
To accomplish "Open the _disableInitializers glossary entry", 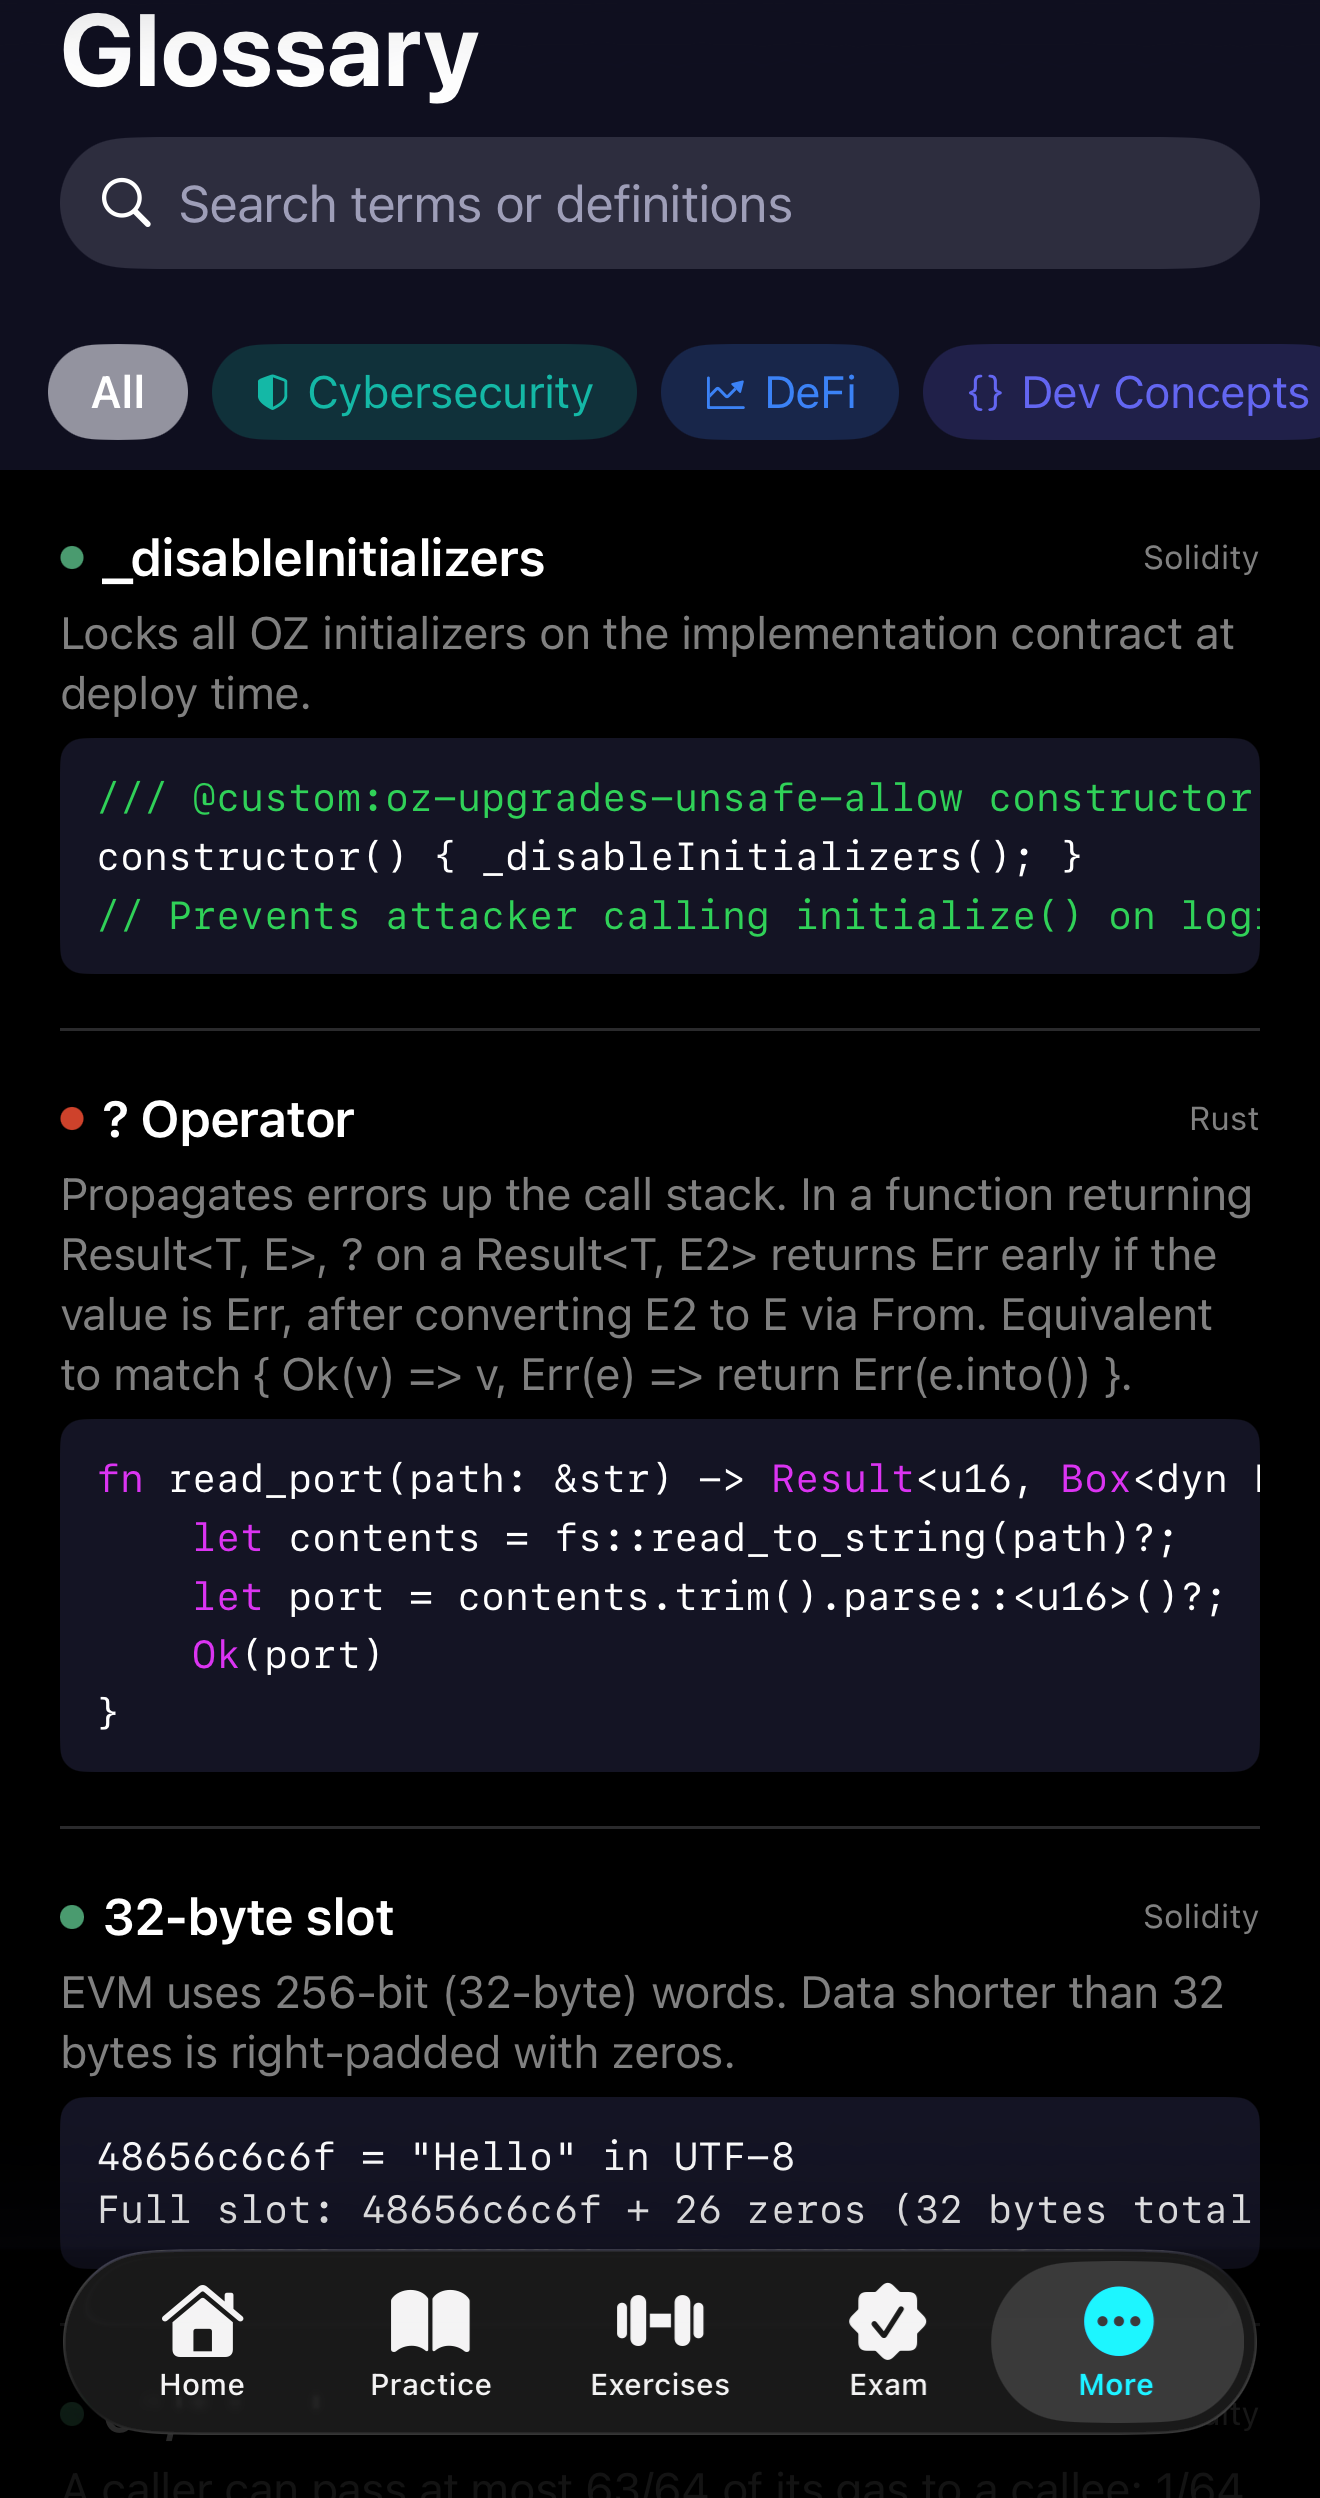I will pos(321,560).
